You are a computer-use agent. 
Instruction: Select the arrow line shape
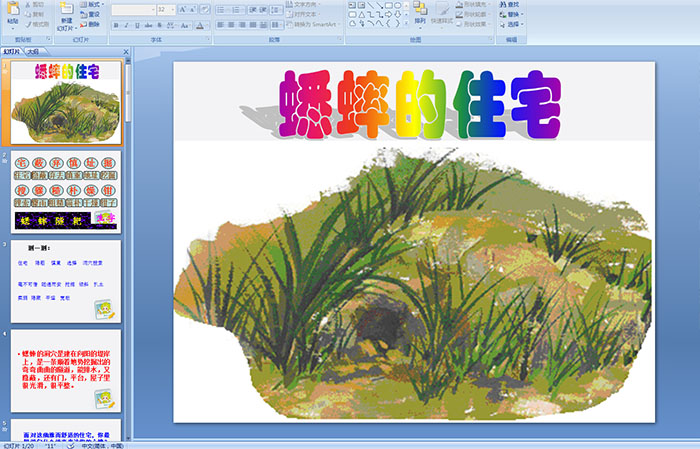point(379,5)
